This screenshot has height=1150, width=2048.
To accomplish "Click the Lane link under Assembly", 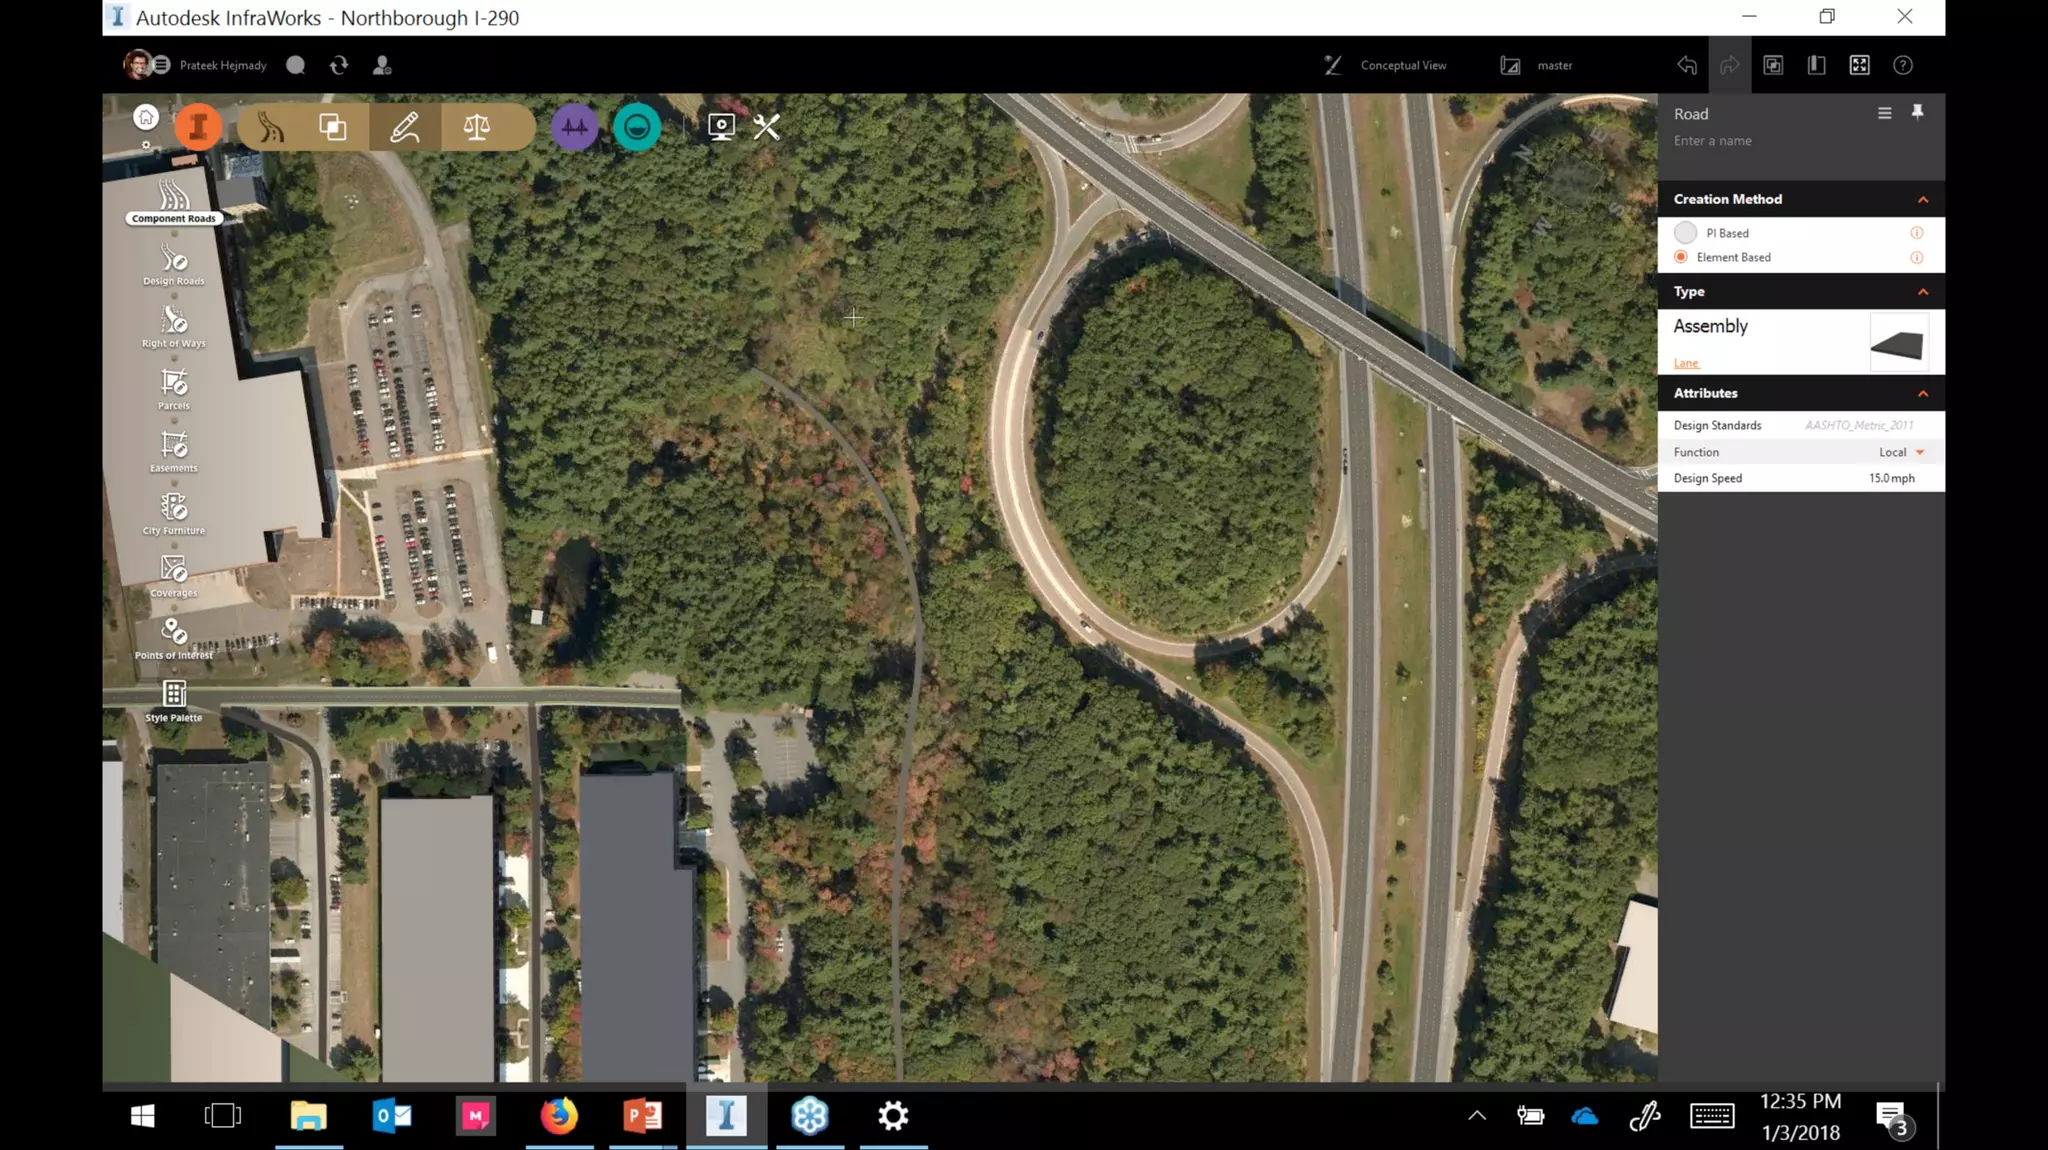I will click(x=1686, y=363).
